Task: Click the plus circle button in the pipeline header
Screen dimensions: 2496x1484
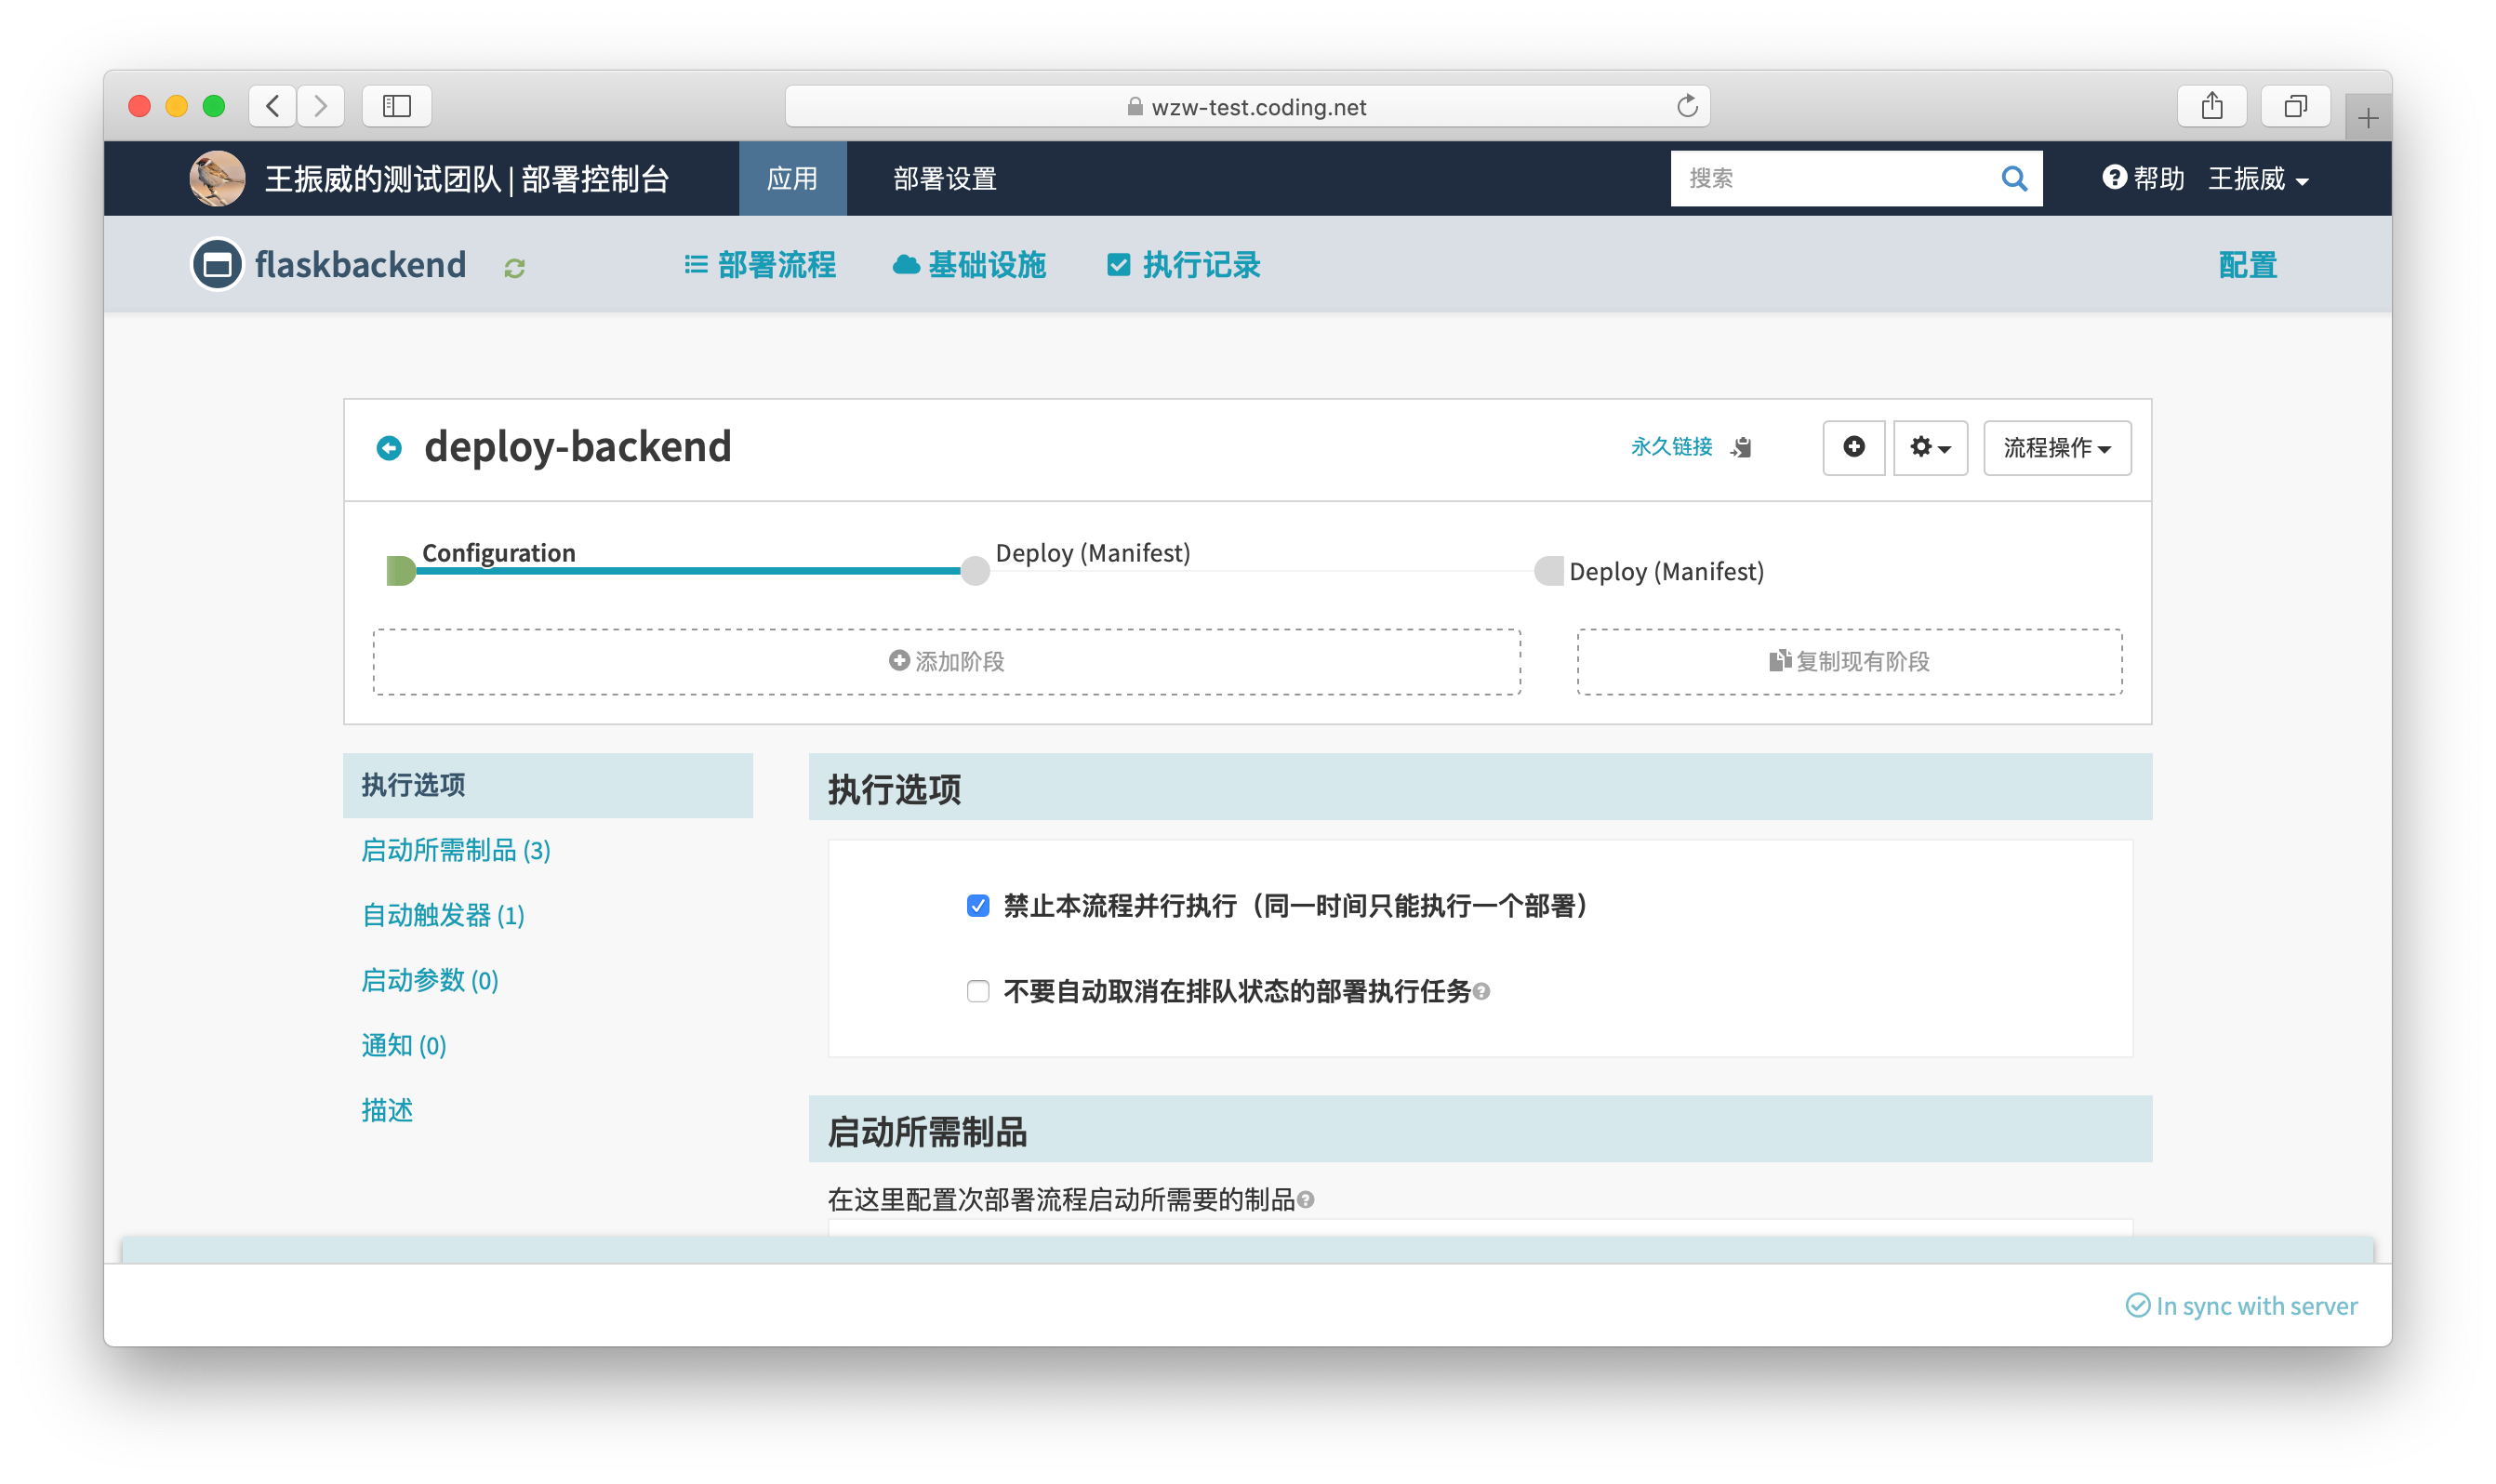Action: pyautogui.click(x=1853, y=447)
